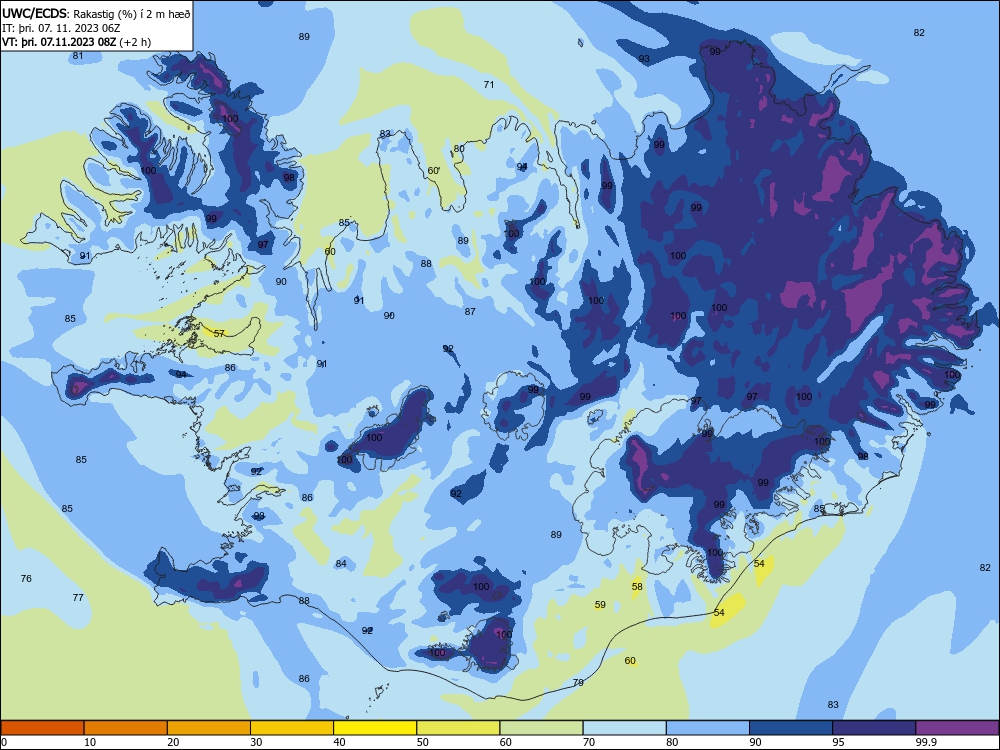Click the humidity value 58 on the map
1000x750 pixels.
coord(637,587)
